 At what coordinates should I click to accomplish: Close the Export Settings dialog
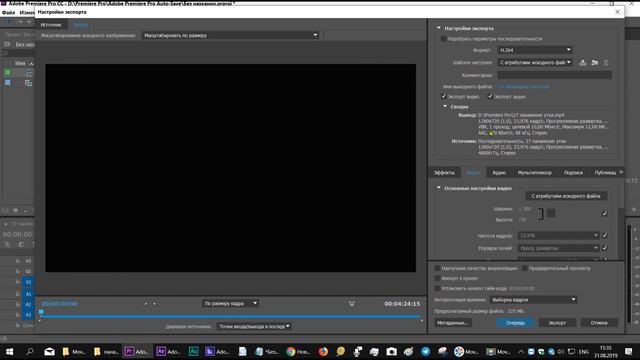pos(618,12)
